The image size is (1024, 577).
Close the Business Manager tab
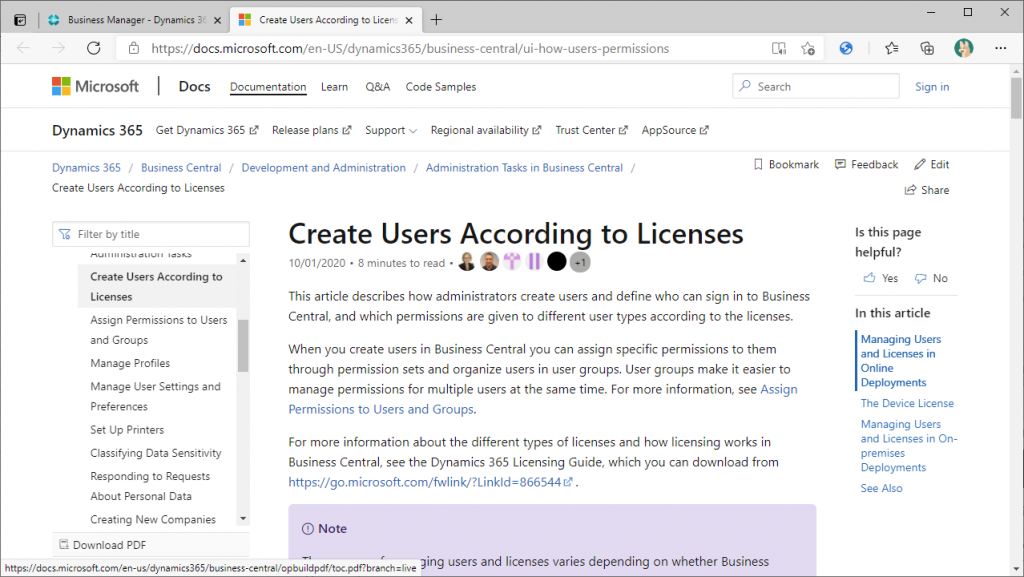coord(217,20)
